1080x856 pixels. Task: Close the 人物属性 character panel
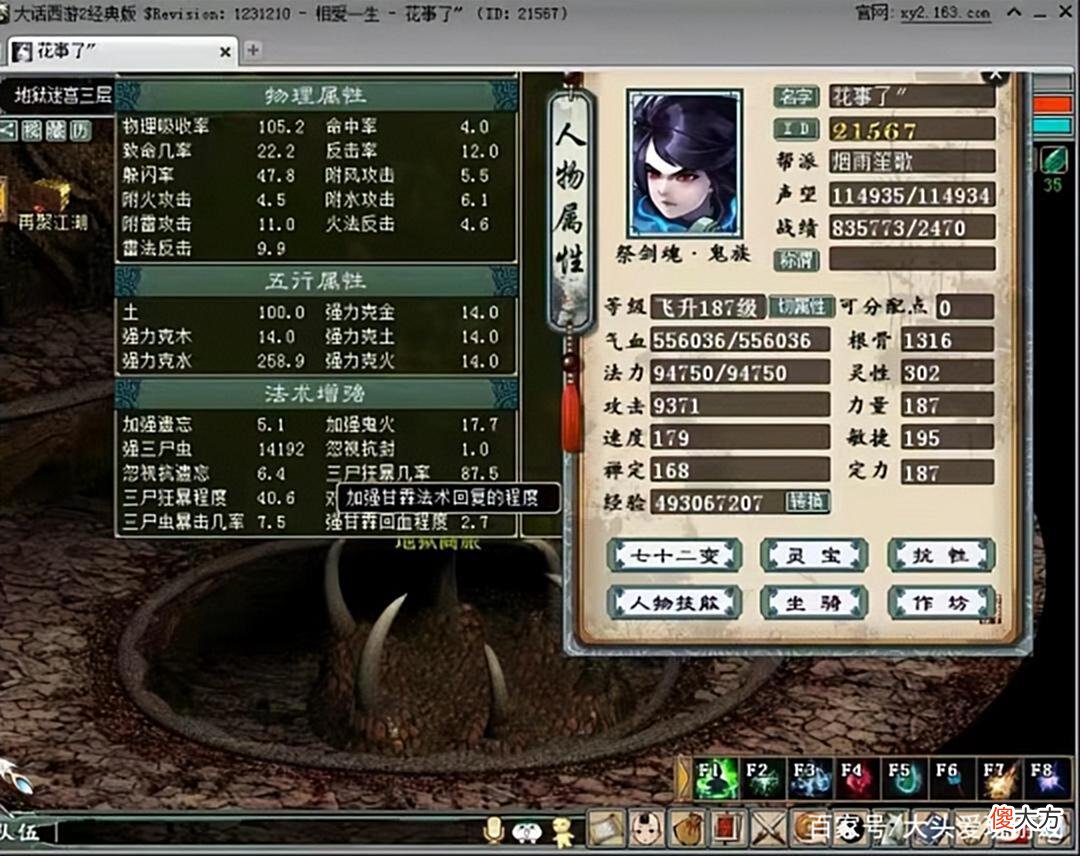pos(995,75)
